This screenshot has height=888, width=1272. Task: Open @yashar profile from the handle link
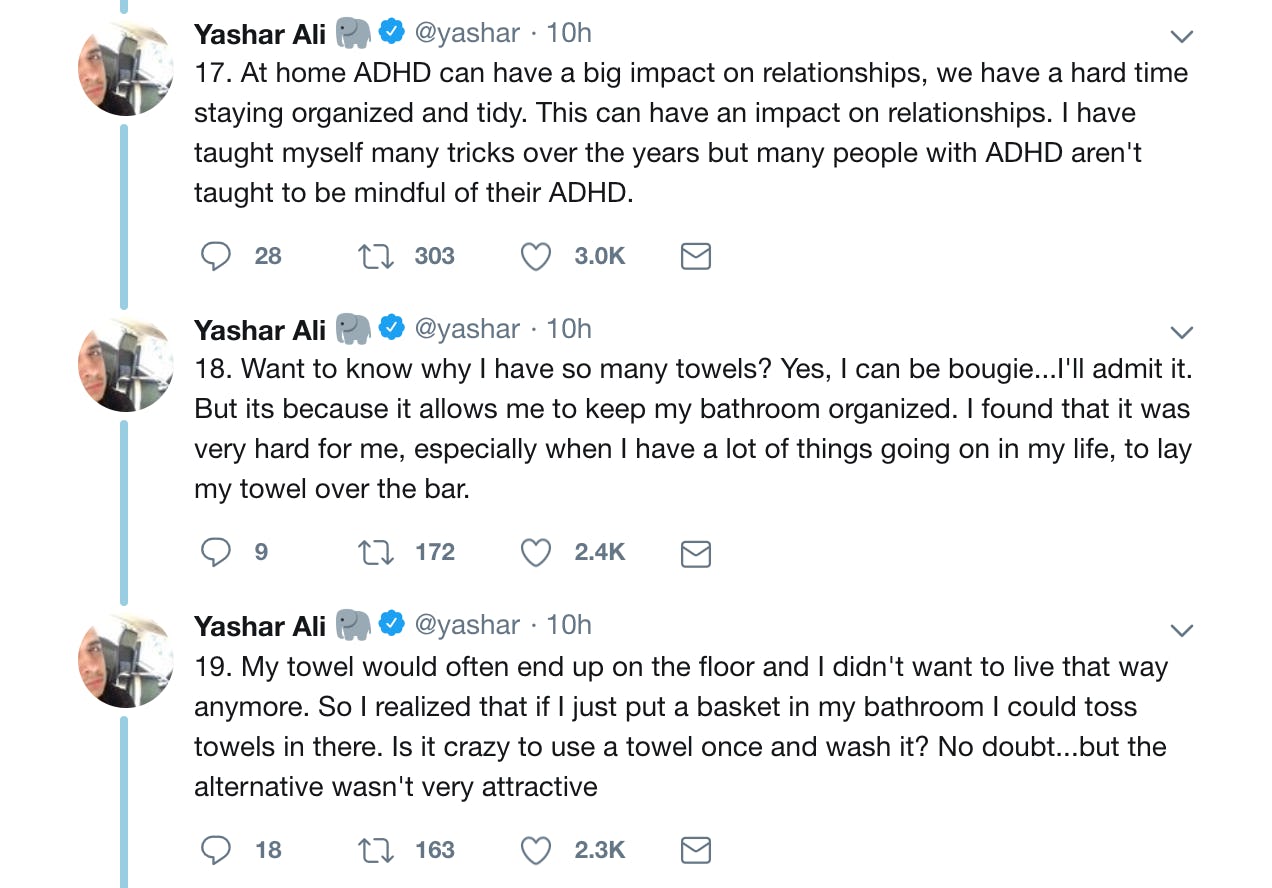[466, 31]
